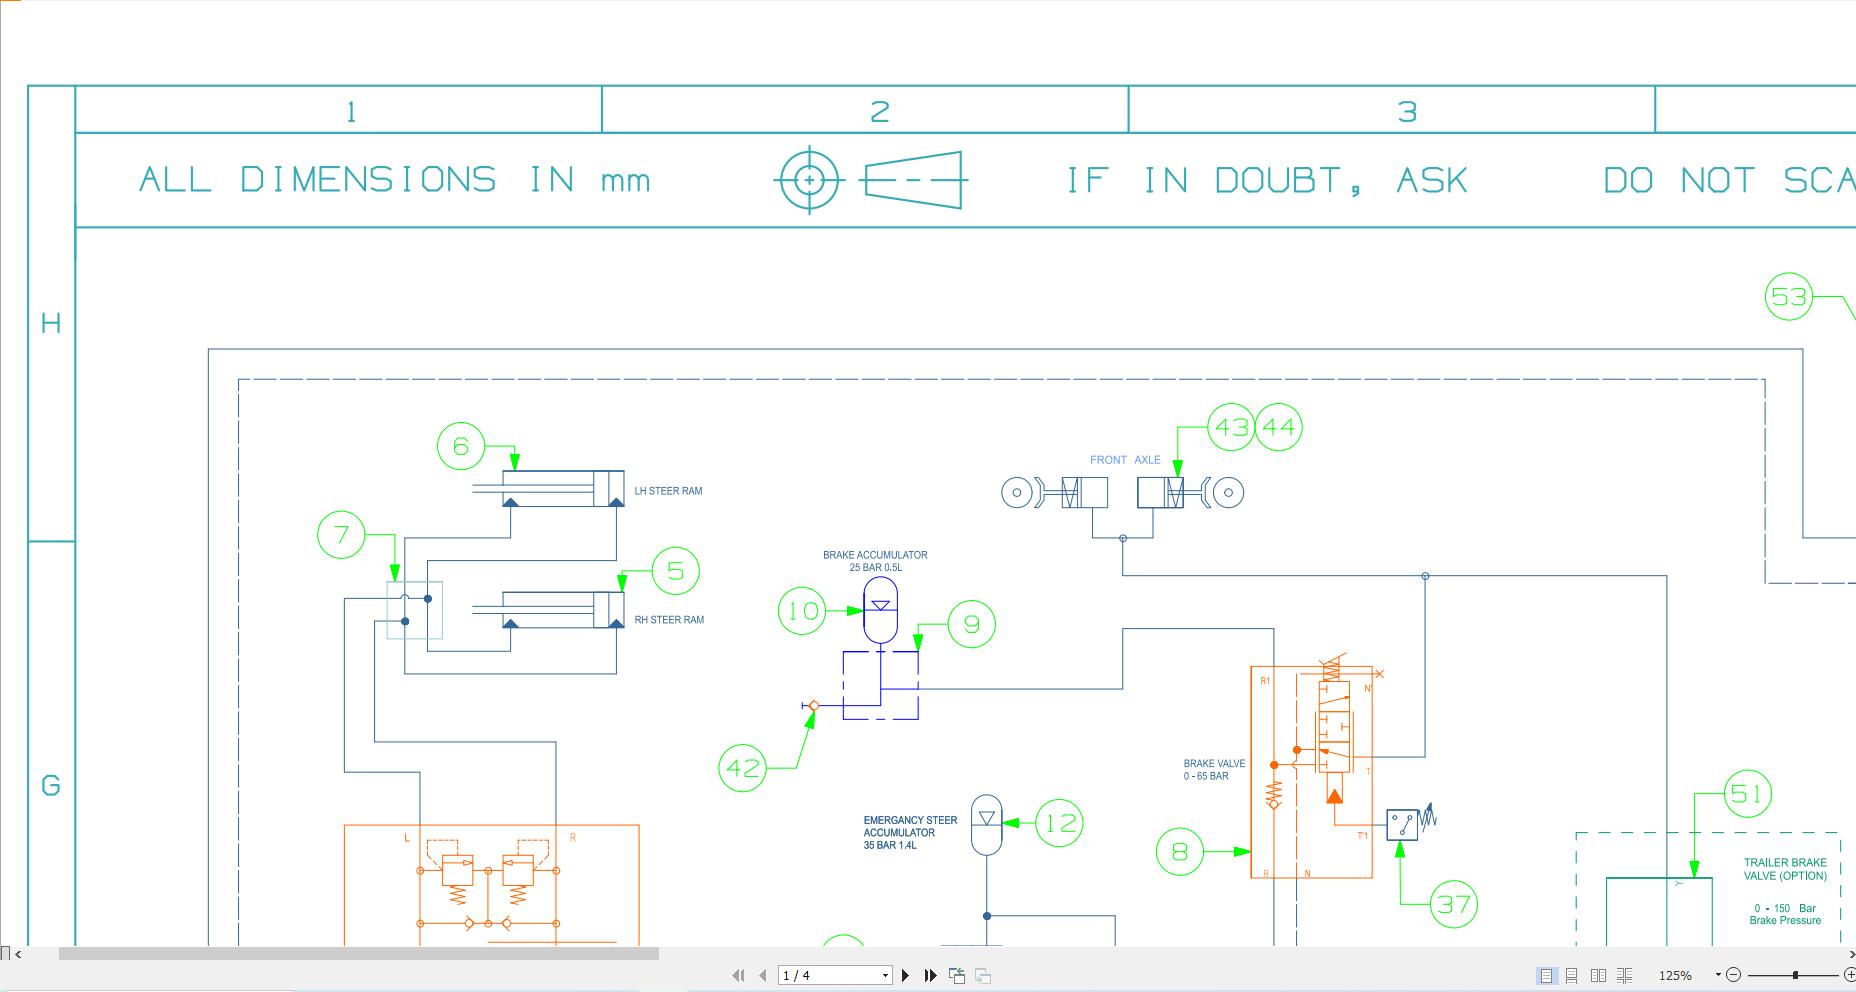Click the next view icon
Screen dimensions: 1856x992
pyautogui.click(x=983, y=975)
